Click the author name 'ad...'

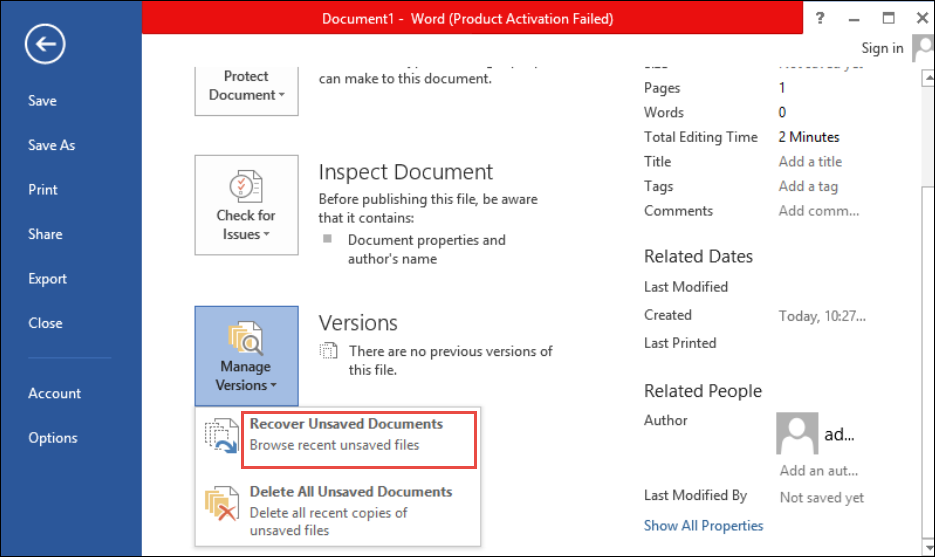839,435
